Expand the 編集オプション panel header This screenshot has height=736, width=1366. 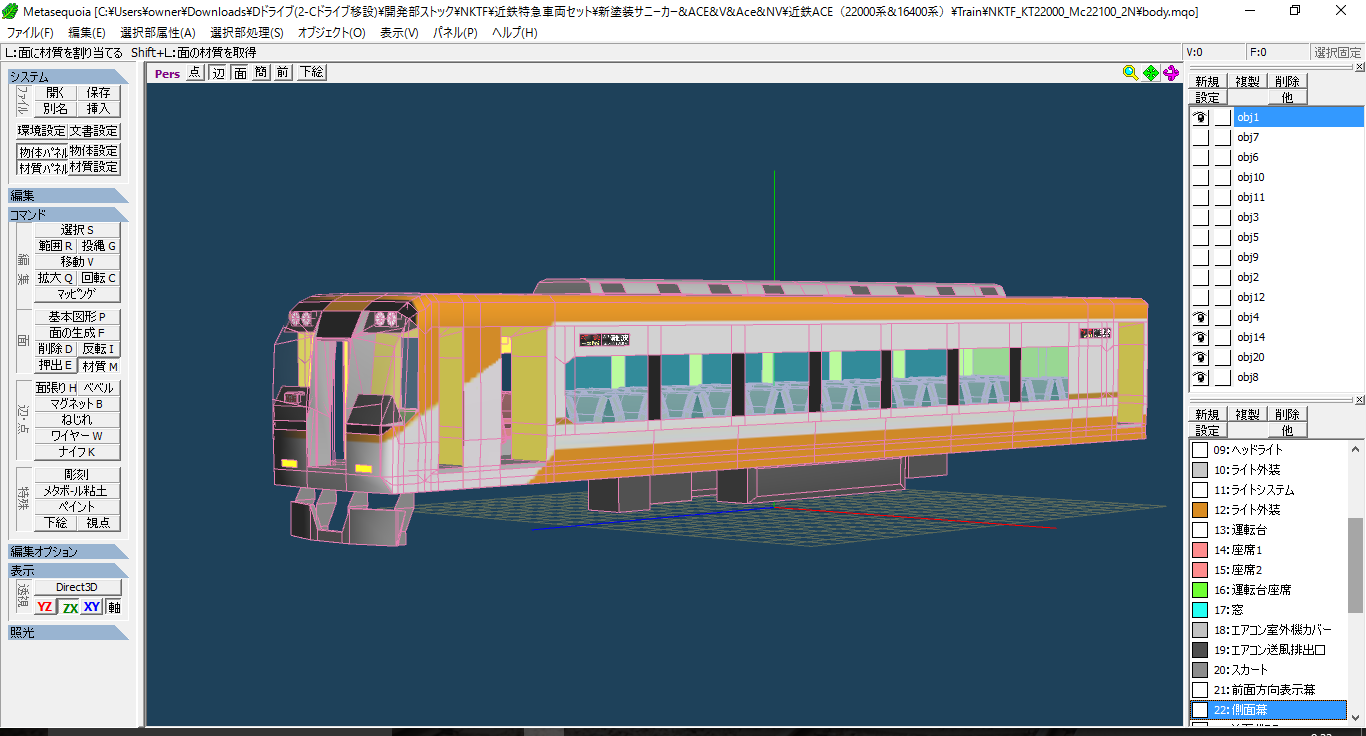click(68, 551)
